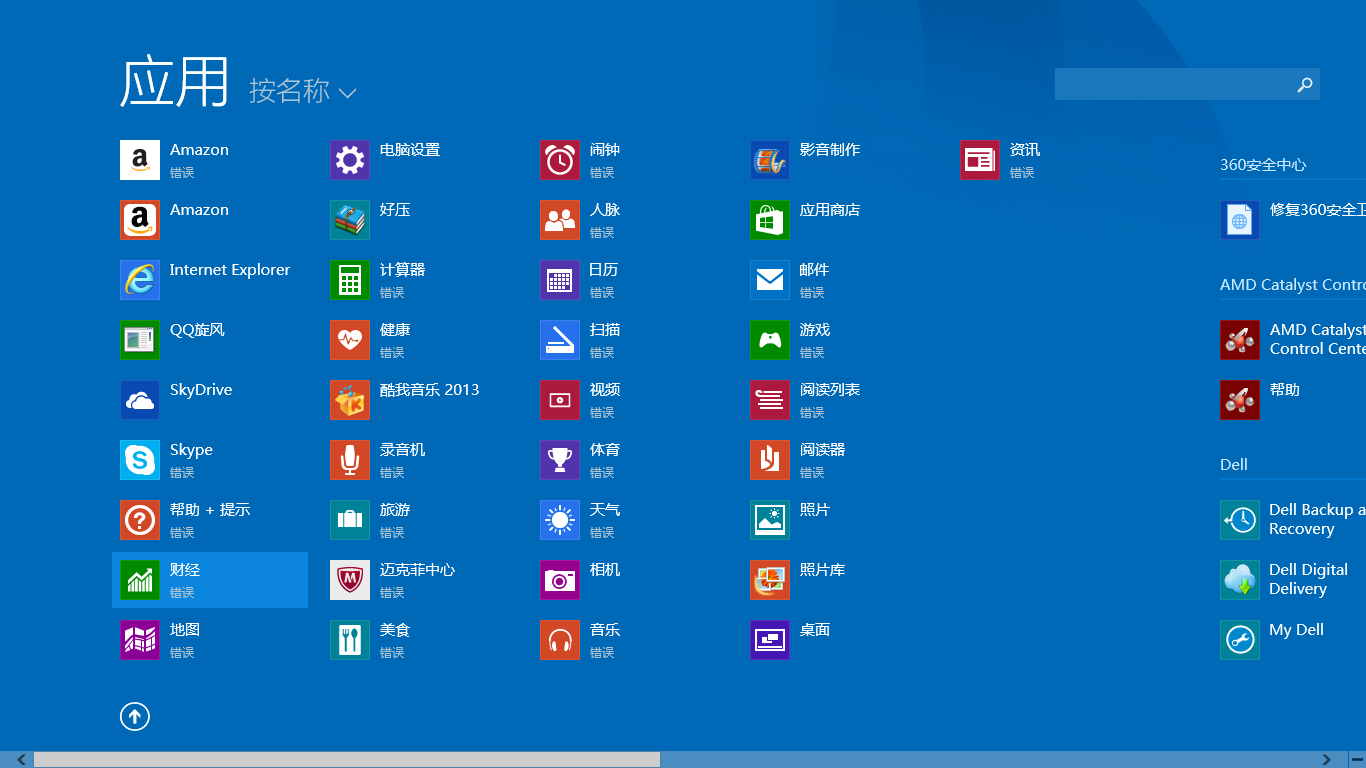Open the 邮件 envelope icon
The height and width of the screenshot is (768, 1366).
coord(770,280)
